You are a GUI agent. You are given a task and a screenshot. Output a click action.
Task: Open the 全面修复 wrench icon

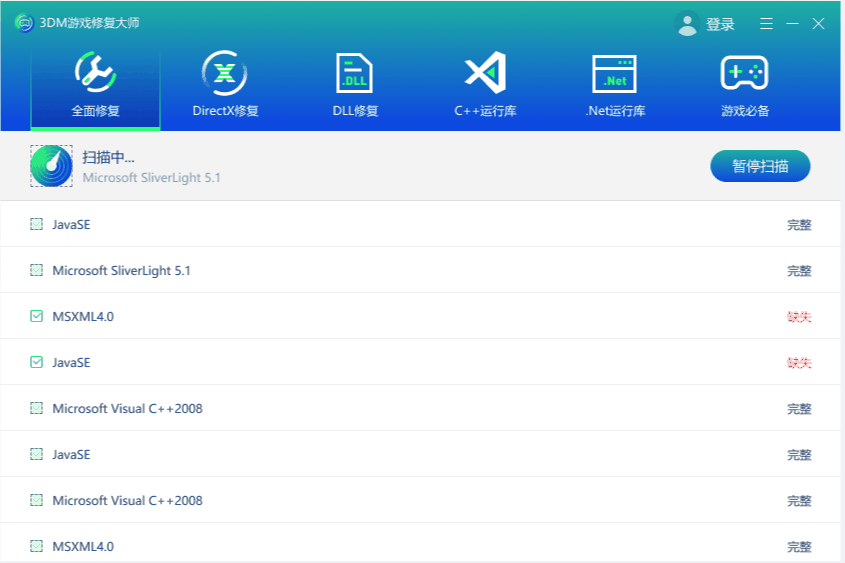click(x=95, y=72)
